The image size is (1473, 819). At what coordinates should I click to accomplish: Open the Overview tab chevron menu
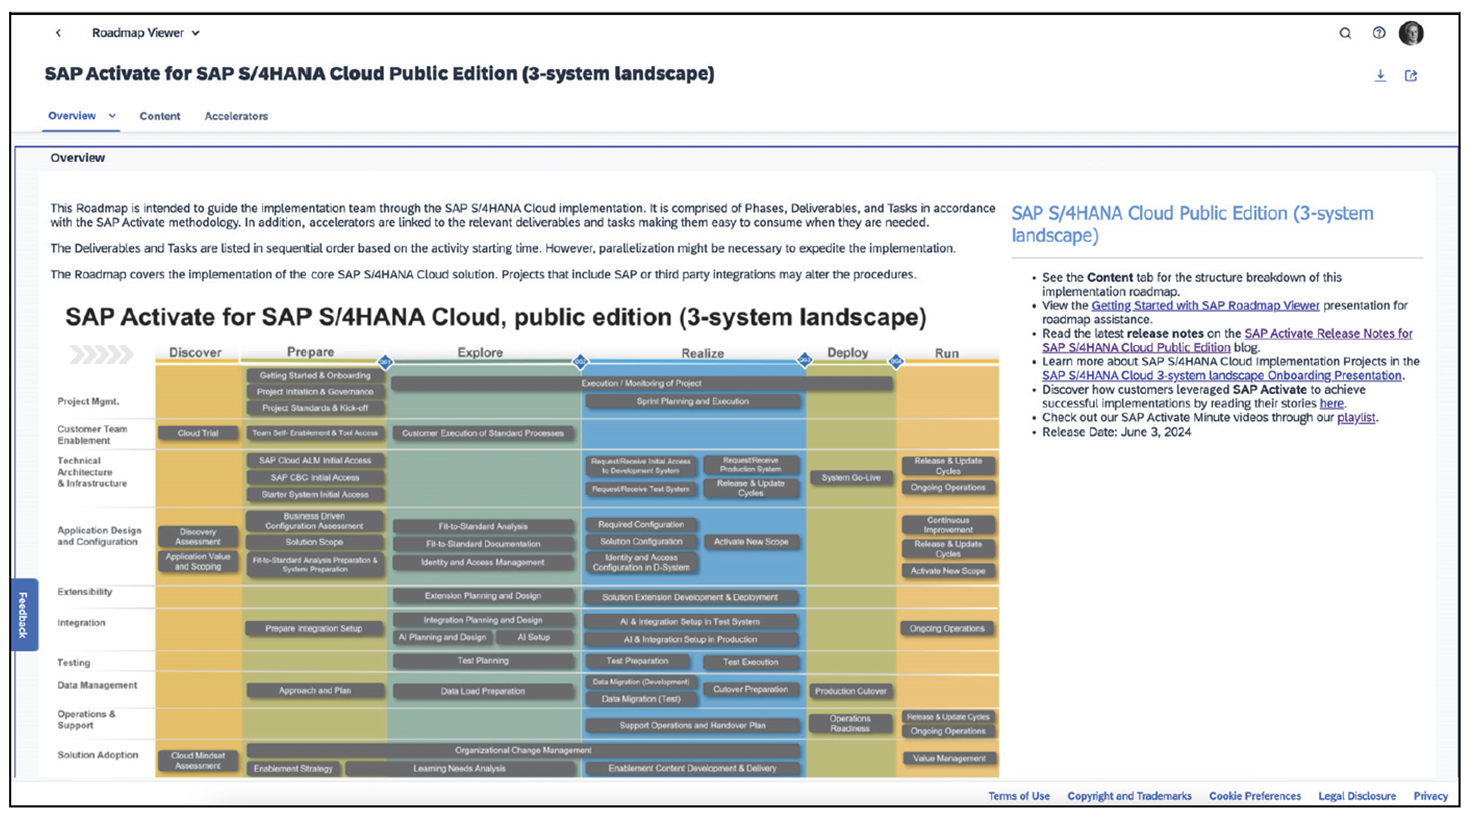click(x=112, y=115)
